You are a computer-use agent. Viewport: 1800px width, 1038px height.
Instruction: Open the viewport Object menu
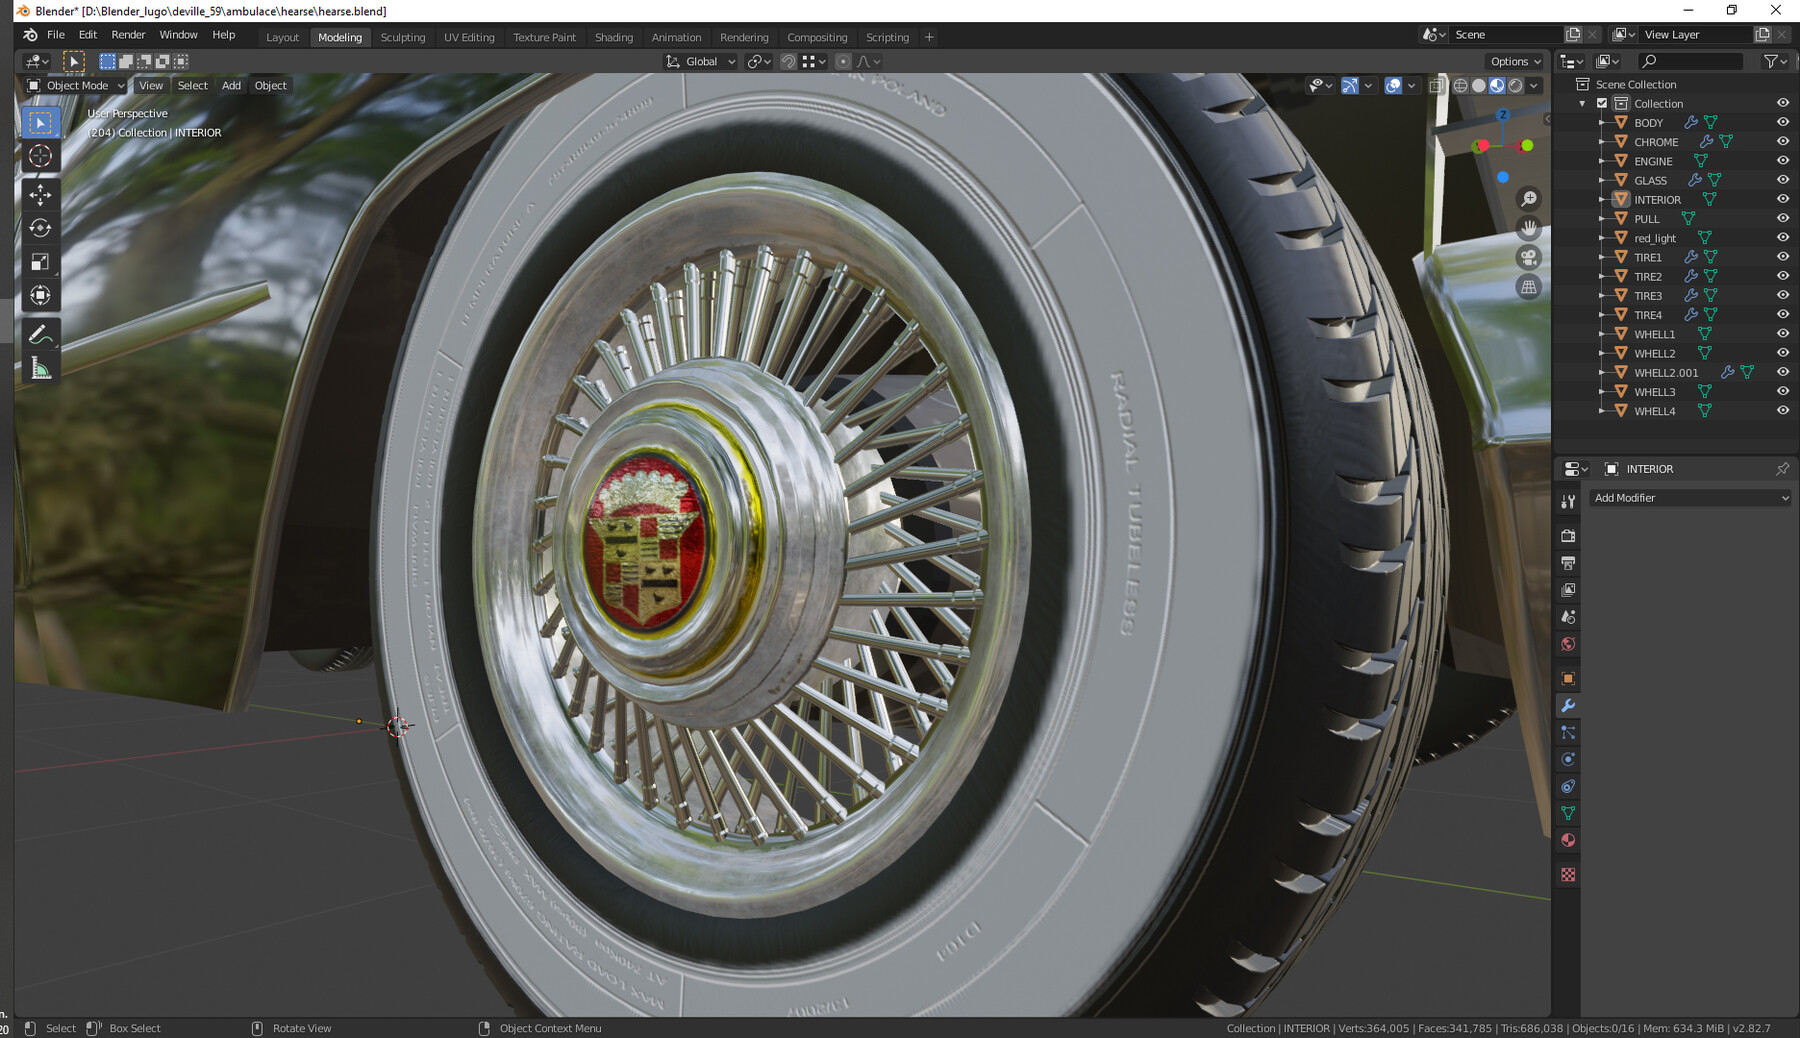coord(270,86)
